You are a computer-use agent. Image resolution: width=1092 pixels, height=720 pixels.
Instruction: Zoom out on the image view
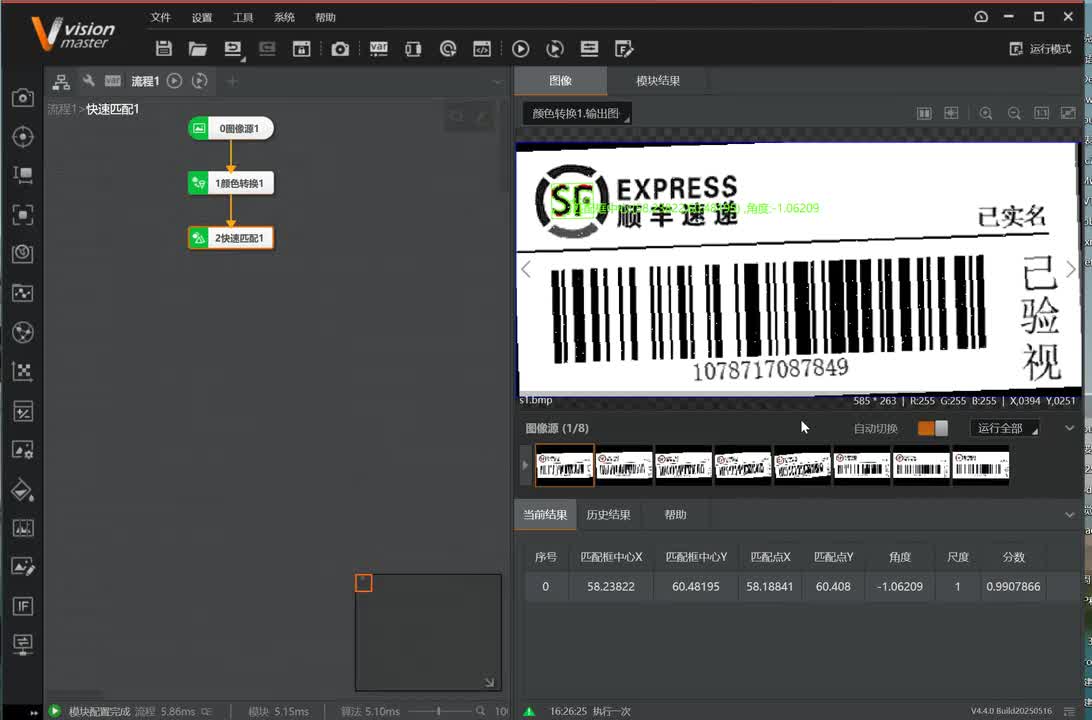(1014, 113)
